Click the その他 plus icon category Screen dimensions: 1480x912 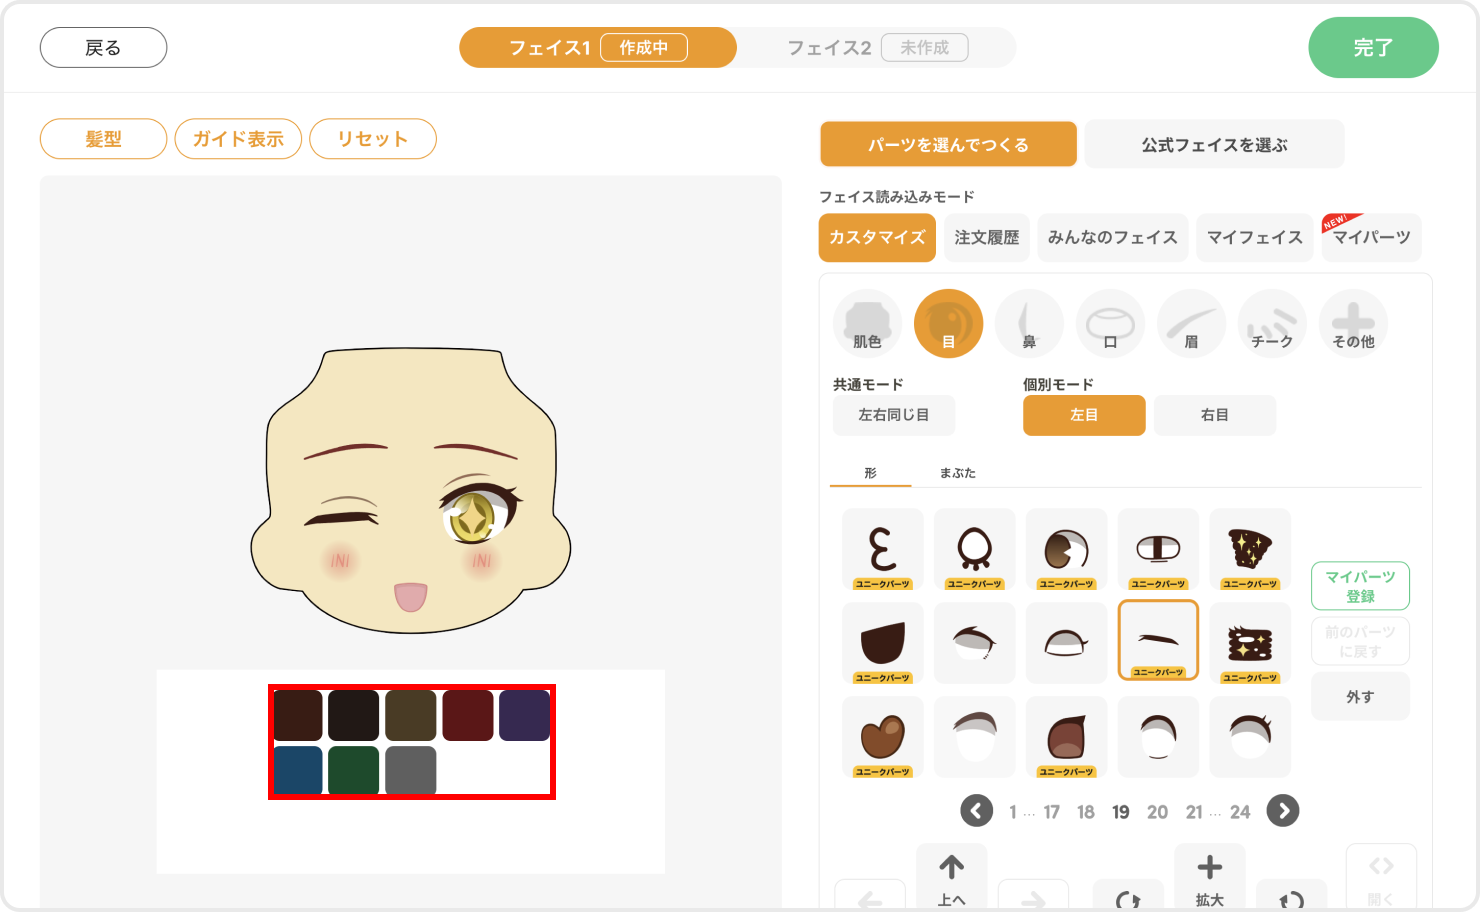click(1353, 324)
